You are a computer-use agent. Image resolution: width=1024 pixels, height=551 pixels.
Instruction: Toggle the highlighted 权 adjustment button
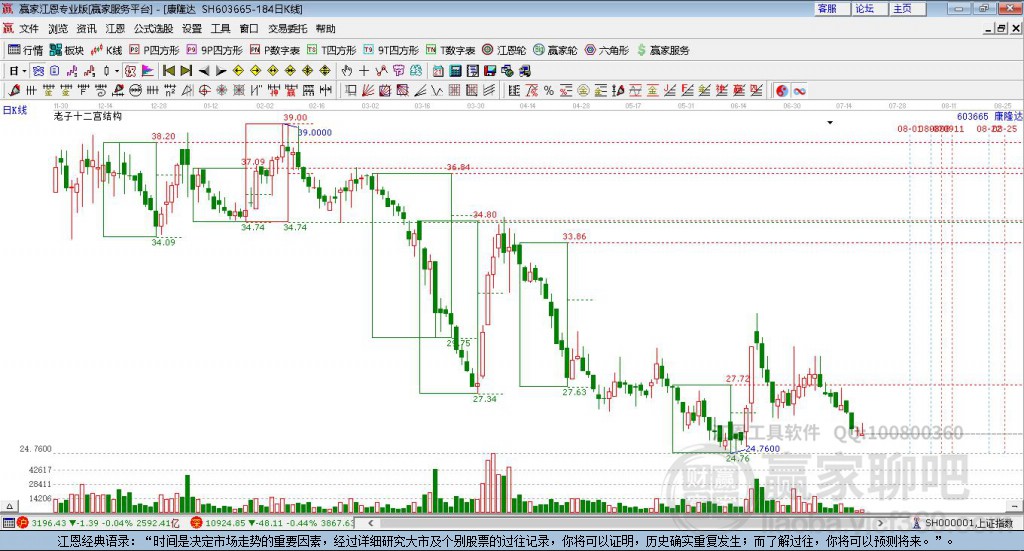[x=130, y=71]
